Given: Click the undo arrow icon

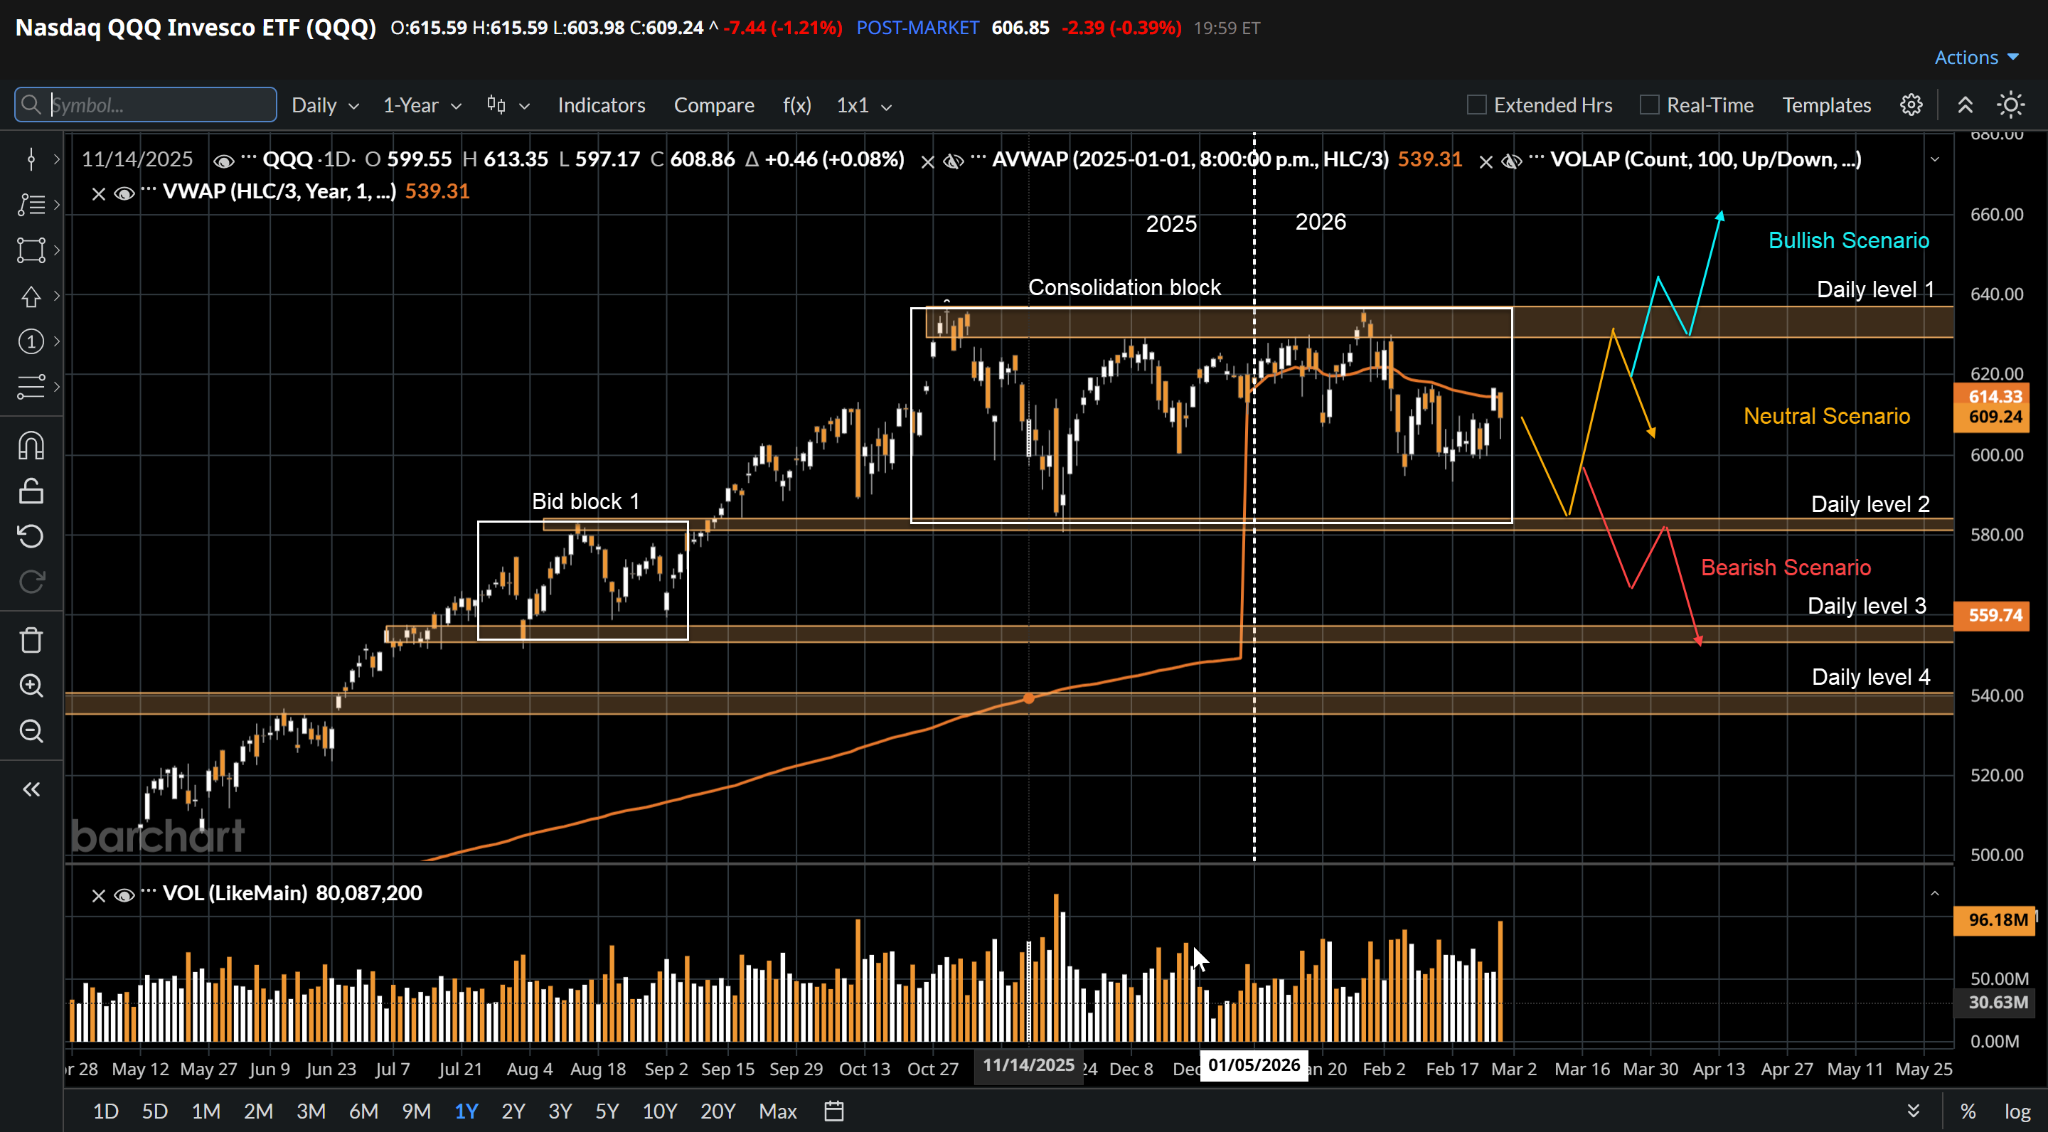Looking at the screenshot, I should click(x=31, y=537).
